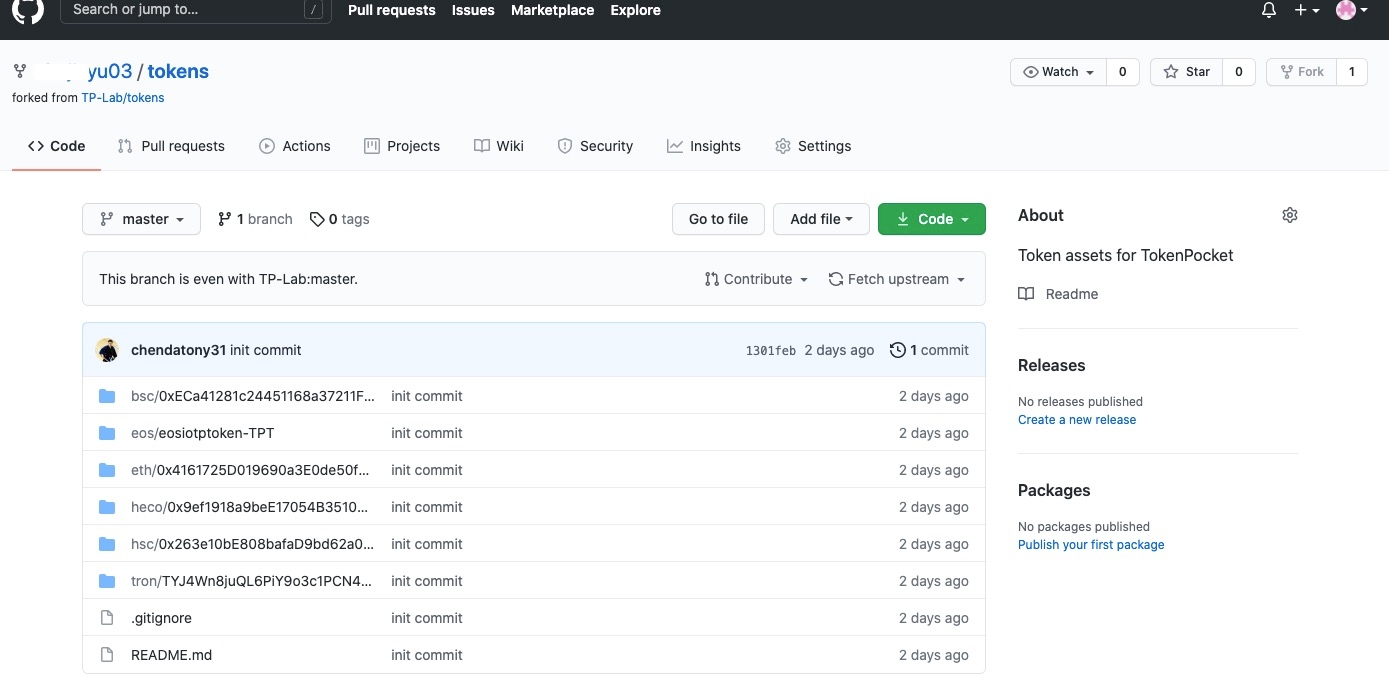Open the Add file dropdown
Image resolution: width=1389 pixels, height=677 pixels.
821,219
